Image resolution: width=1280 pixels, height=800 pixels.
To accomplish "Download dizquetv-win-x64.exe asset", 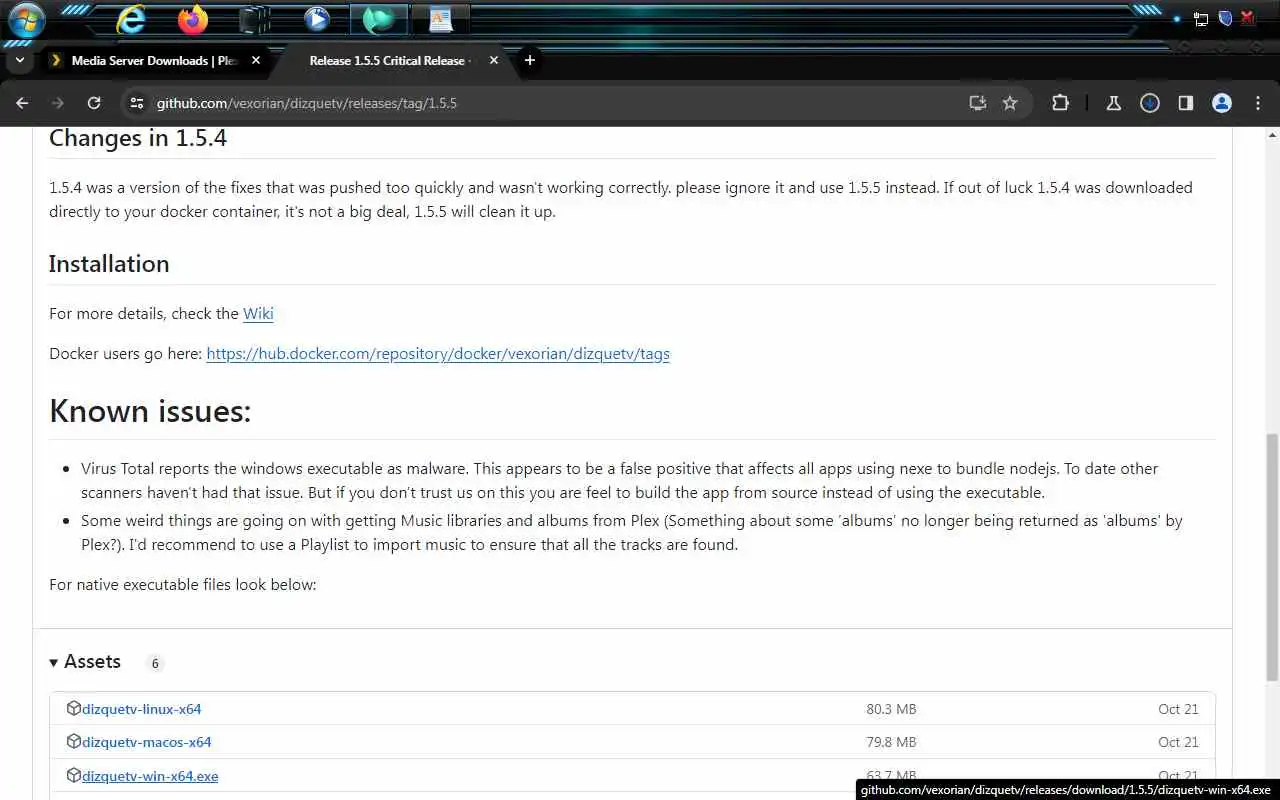I will pyautogui.click(x=150, y=776).
